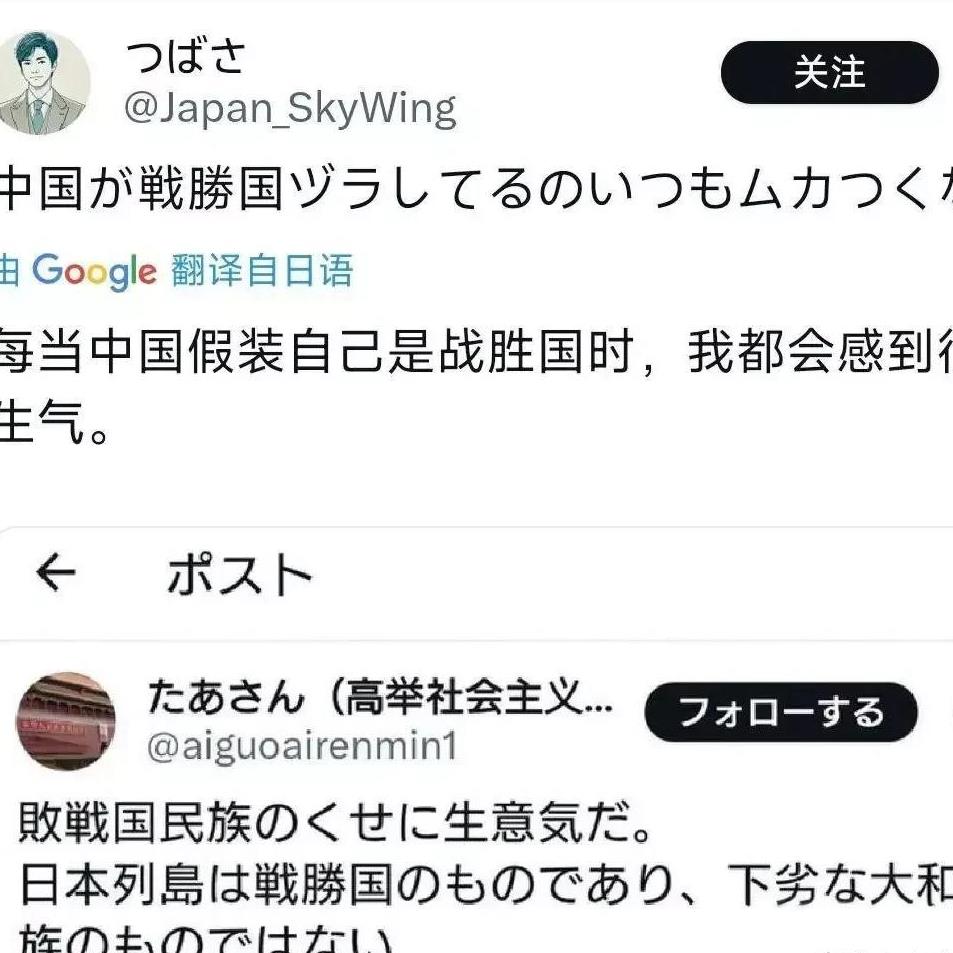Viewport: 953px width, 953px height.
Task: Follow たあさん with フォローする button
Action: 781,712
